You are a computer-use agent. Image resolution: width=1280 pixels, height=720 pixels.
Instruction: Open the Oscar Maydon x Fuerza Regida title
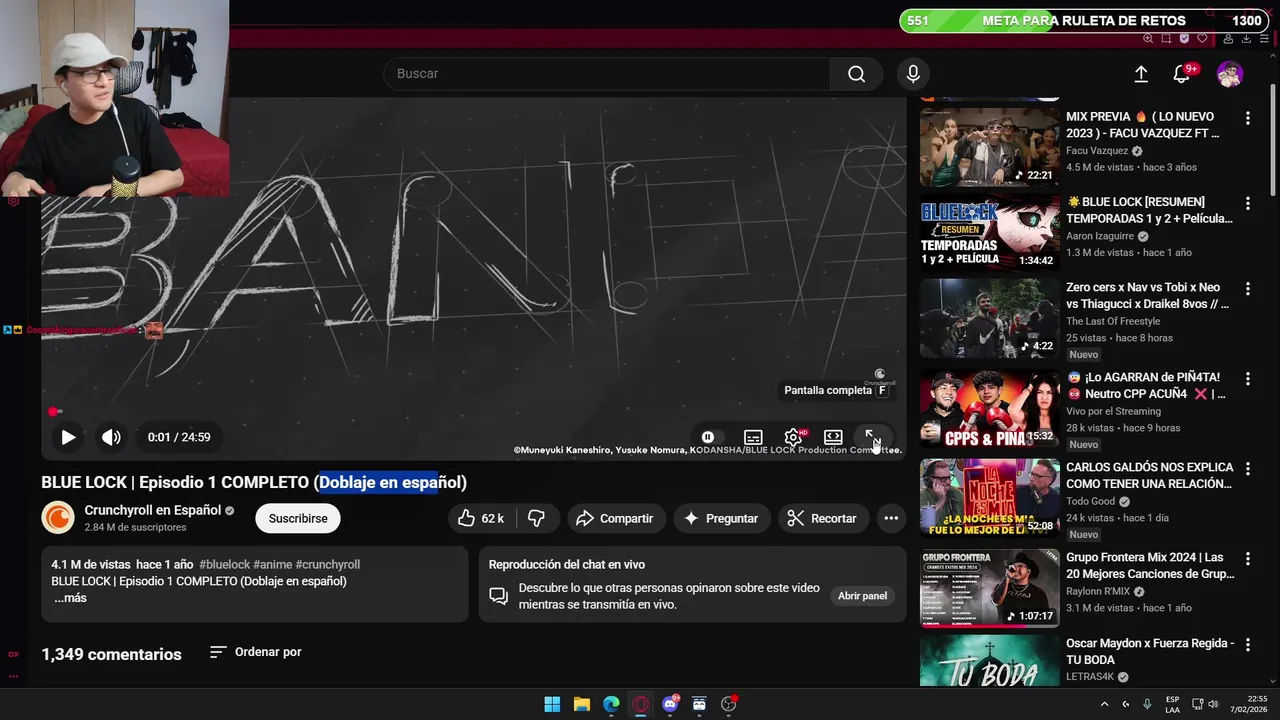coord(1150,652)
